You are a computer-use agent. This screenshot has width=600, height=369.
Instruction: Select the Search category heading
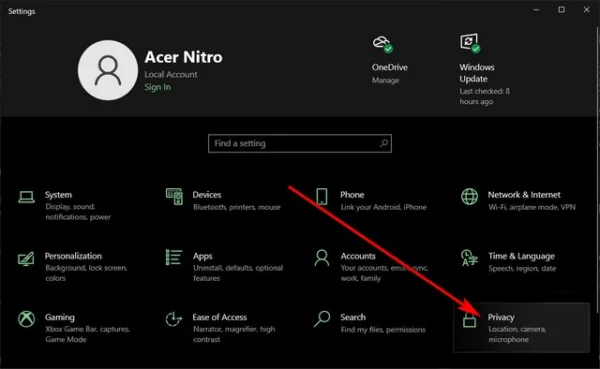(353, 317)
